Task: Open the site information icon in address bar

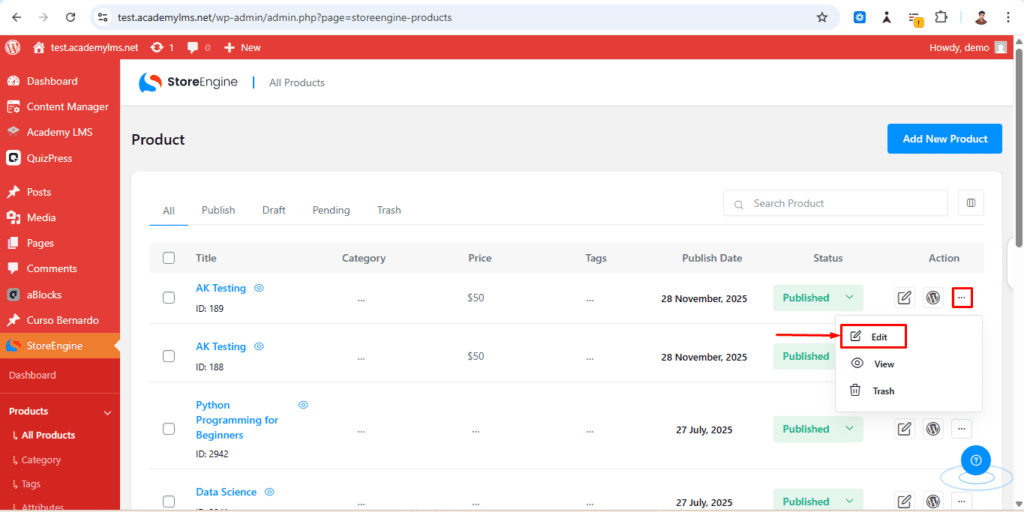Action: pyautogui.click(x=103, y=18)
